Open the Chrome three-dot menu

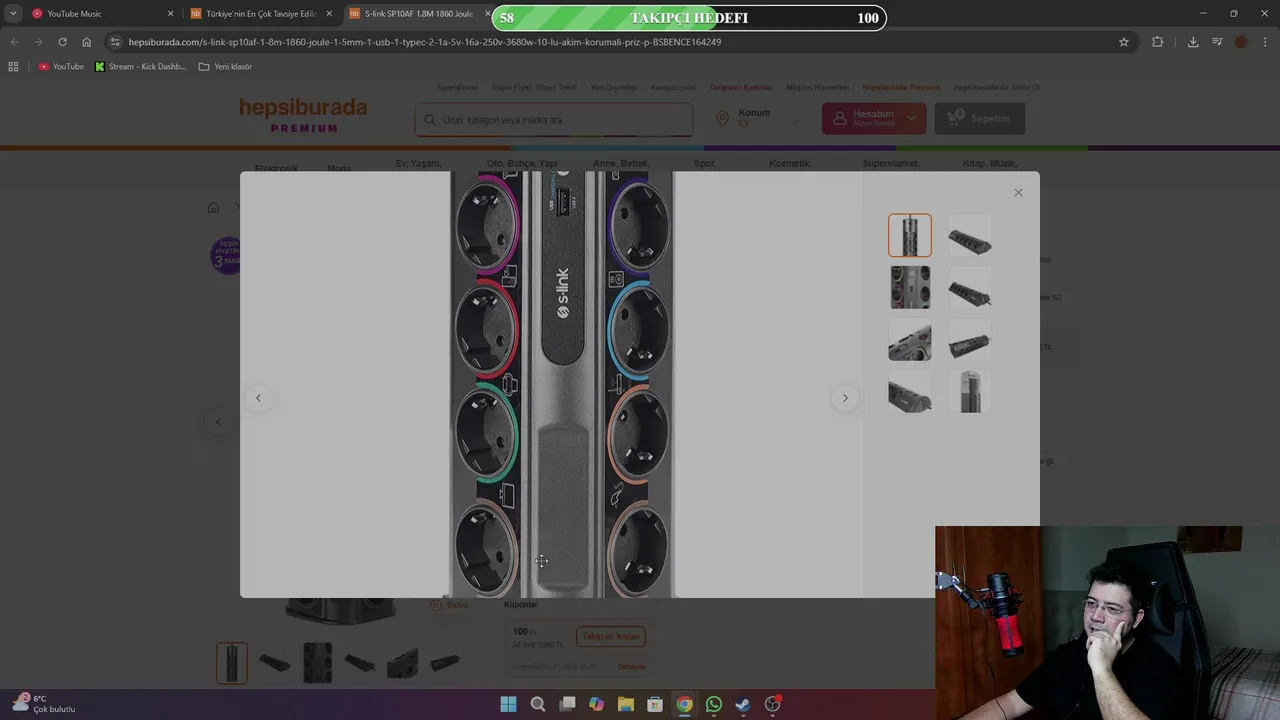click(x=1266, y=42)
